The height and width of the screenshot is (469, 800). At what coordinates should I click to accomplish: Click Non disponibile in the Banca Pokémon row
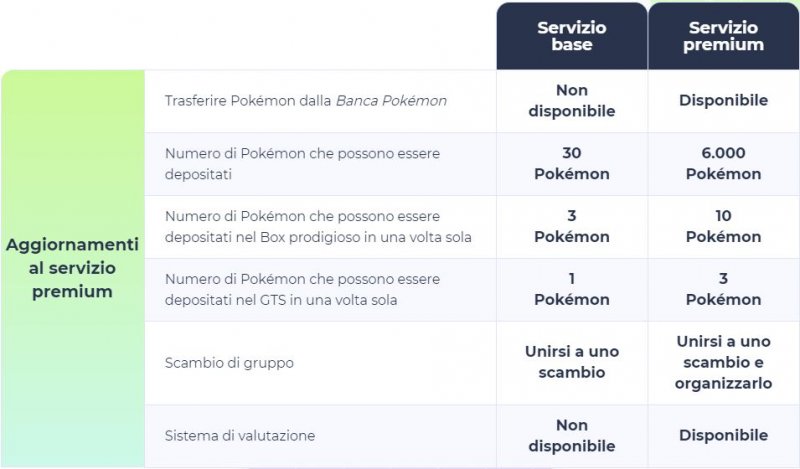(571, 101)
